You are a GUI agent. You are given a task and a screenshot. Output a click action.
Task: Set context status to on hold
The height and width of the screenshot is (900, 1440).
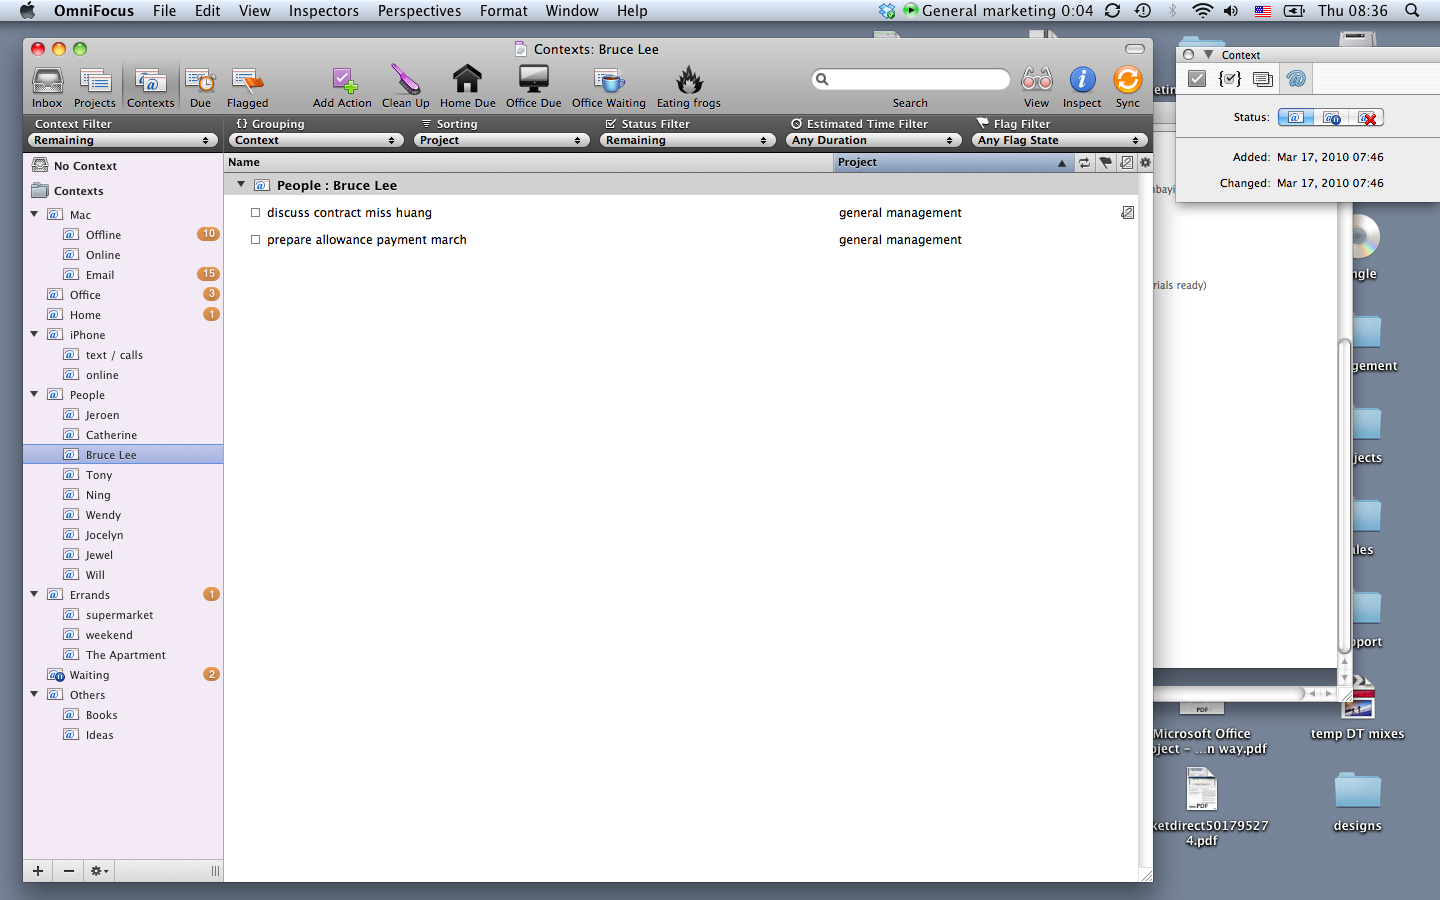tap(1331, 118)
